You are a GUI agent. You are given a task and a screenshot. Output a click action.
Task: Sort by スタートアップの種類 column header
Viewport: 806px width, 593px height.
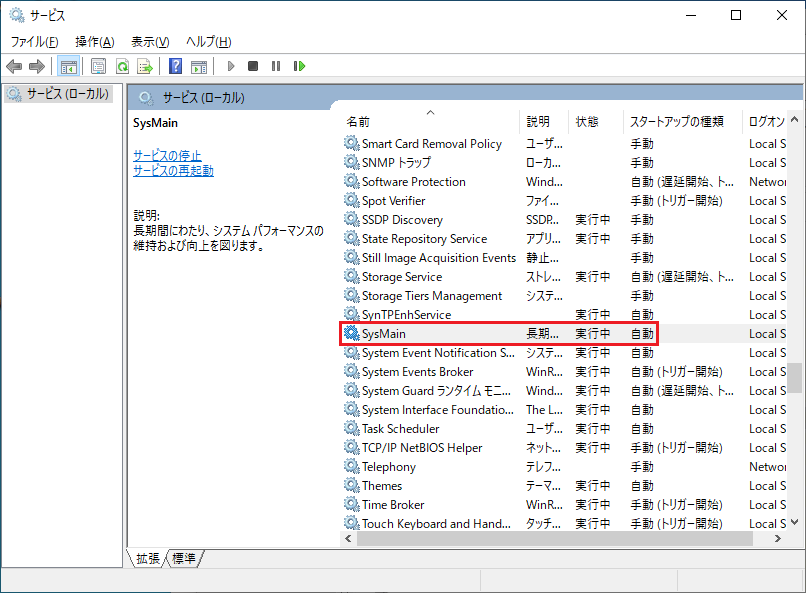click(683, 121)
